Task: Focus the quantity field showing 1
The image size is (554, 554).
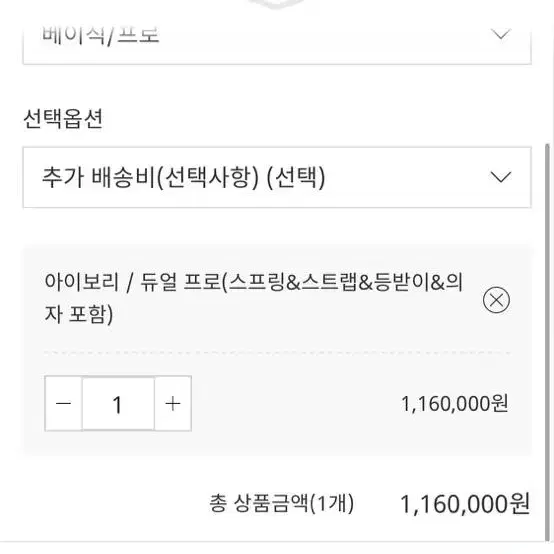Action: point(118,403)
